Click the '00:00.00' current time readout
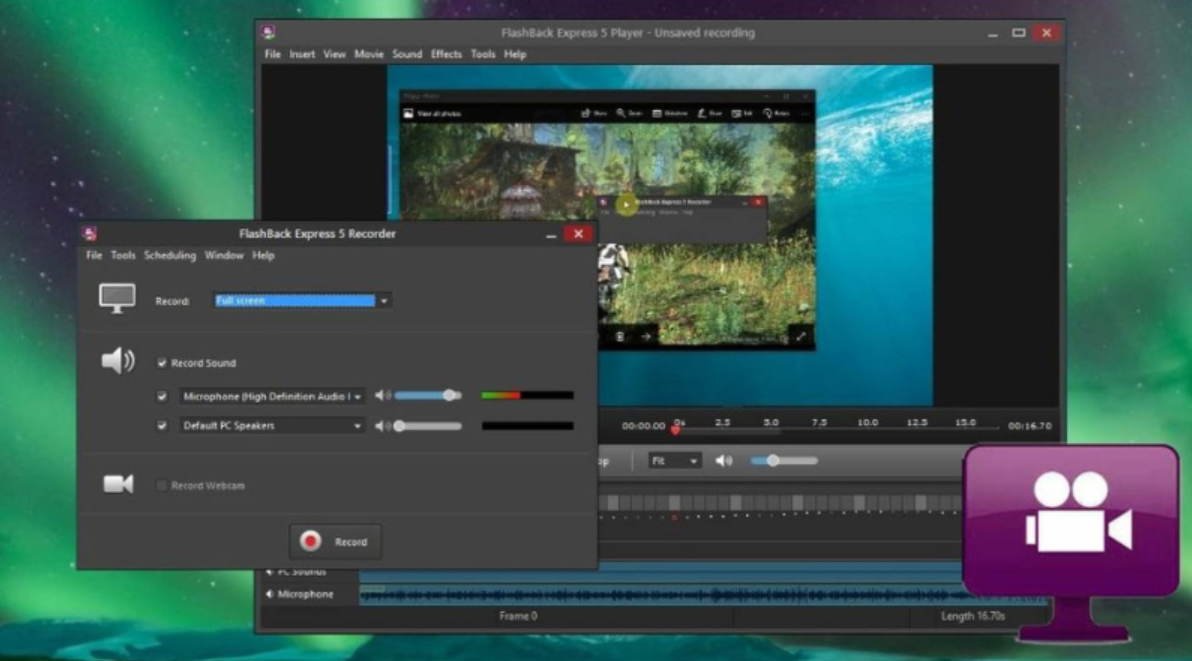The width and height of the screenshot is (1192, 661). tap(643, 425)
